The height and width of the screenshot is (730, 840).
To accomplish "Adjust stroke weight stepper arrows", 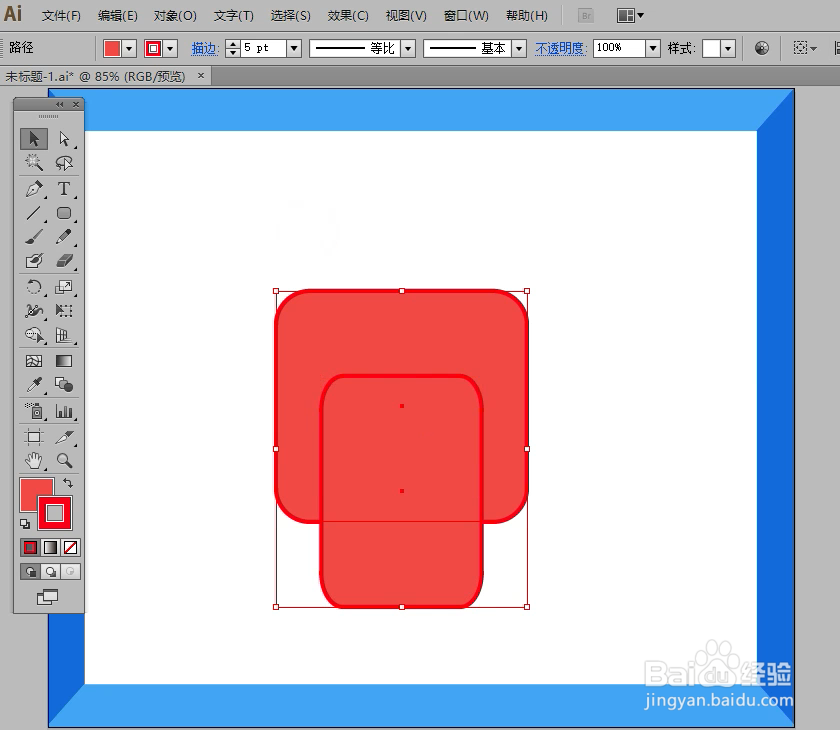I will point(232,49).
